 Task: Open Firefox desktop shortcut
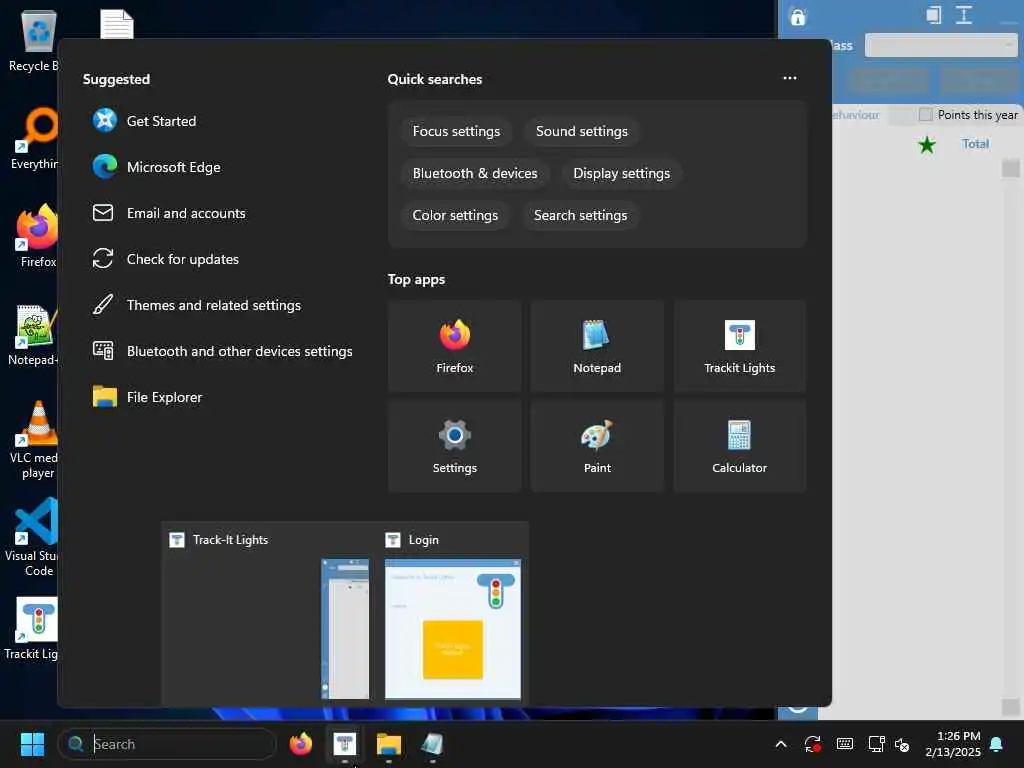pos(37,236)
